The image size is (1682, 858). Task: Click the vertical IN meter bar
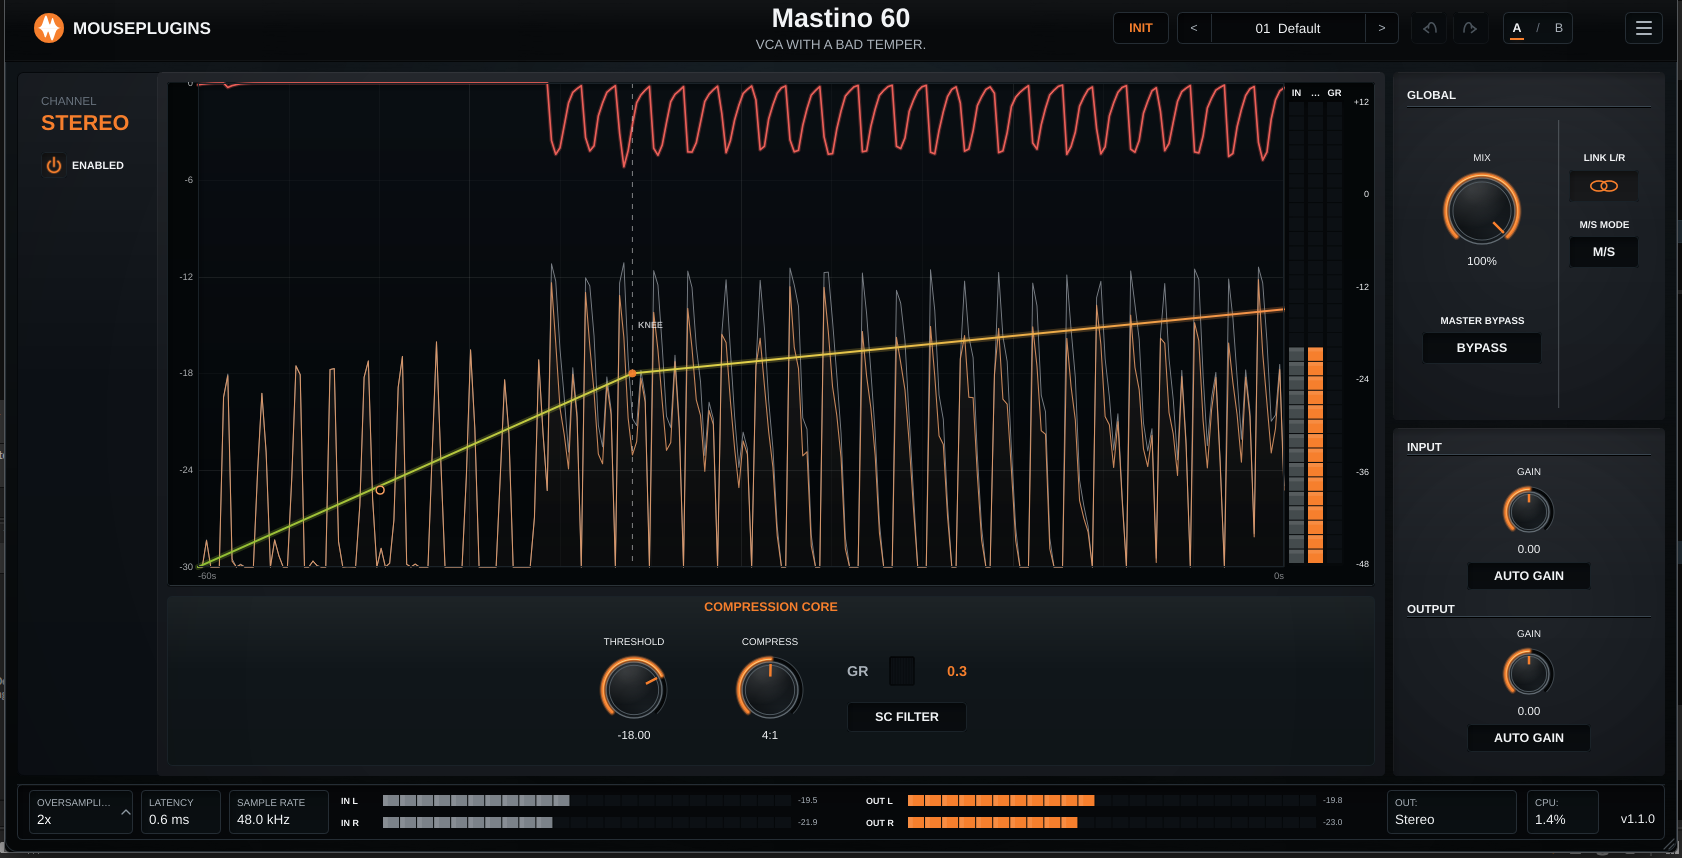coord(1297,332)
